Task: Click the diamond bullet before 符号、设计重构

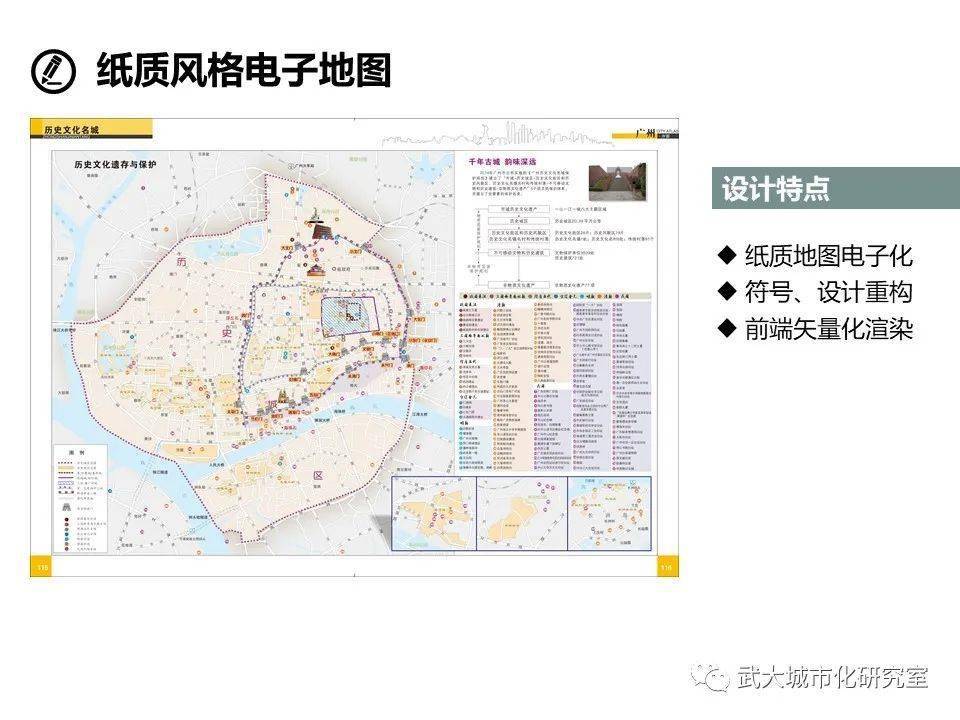Action: click(727, 291)
